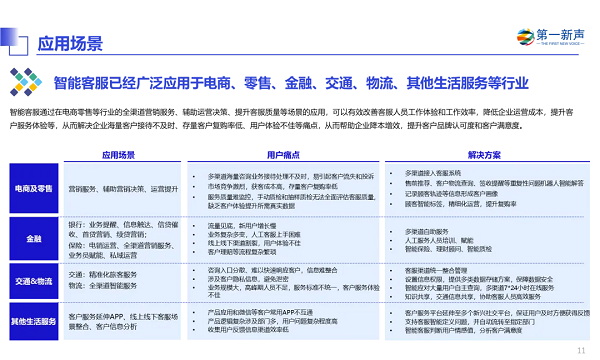Click the page number 11
The image size is (600, 360).
point(581,350)
